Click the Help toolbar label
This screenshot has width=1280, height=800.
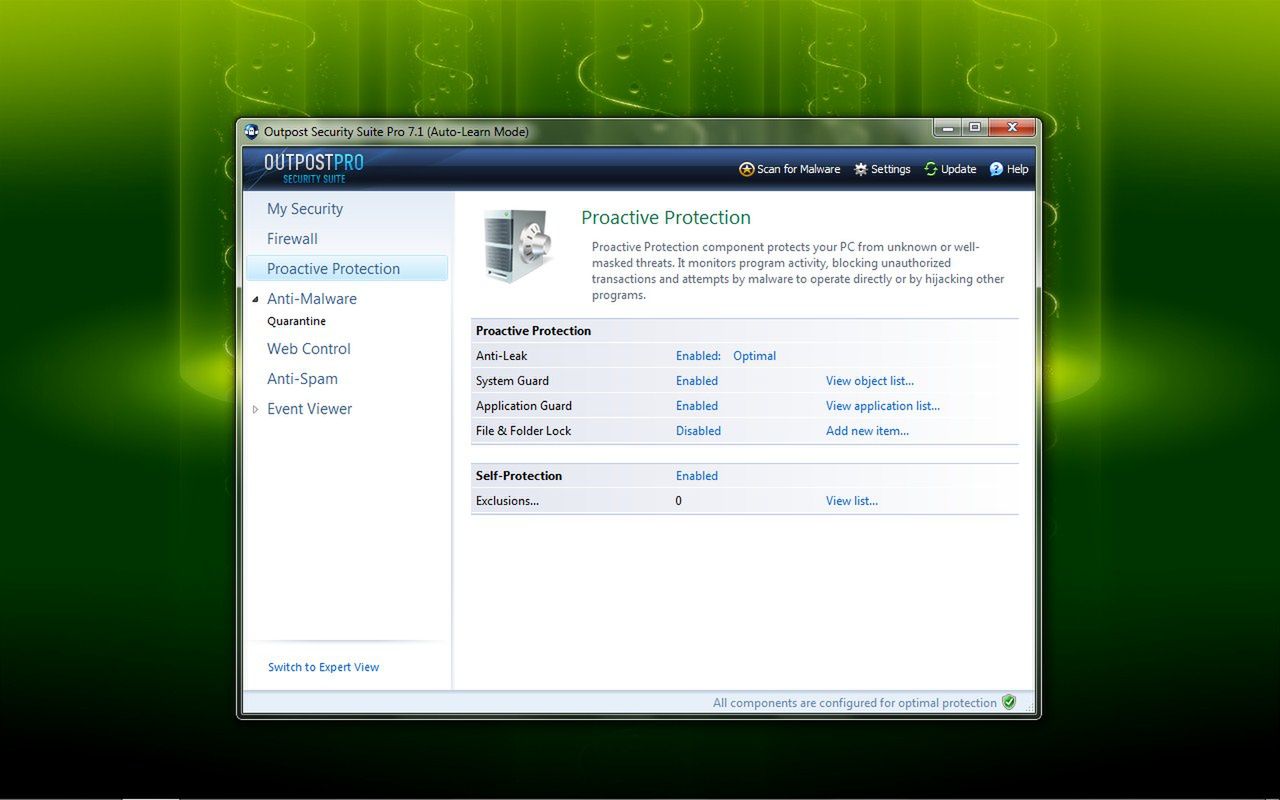1017,169
